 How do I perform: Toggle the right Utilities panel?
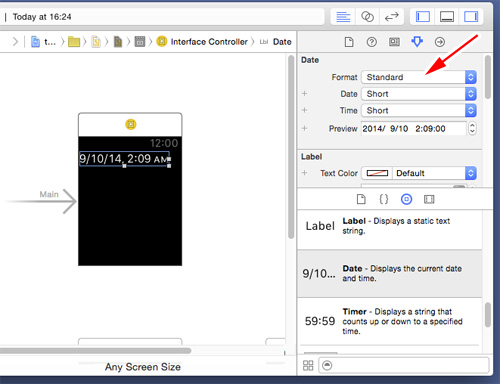[471, 17]
